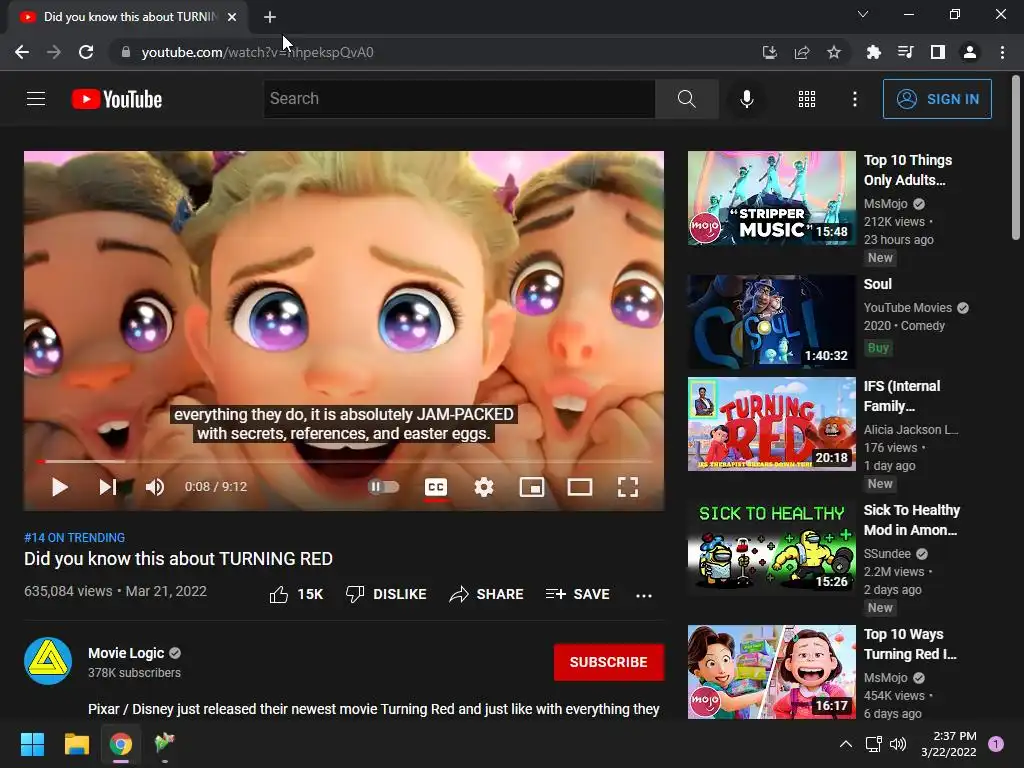Start voice search with microphone icon
The image size is (1024, 768).
[x=746, y=99]
